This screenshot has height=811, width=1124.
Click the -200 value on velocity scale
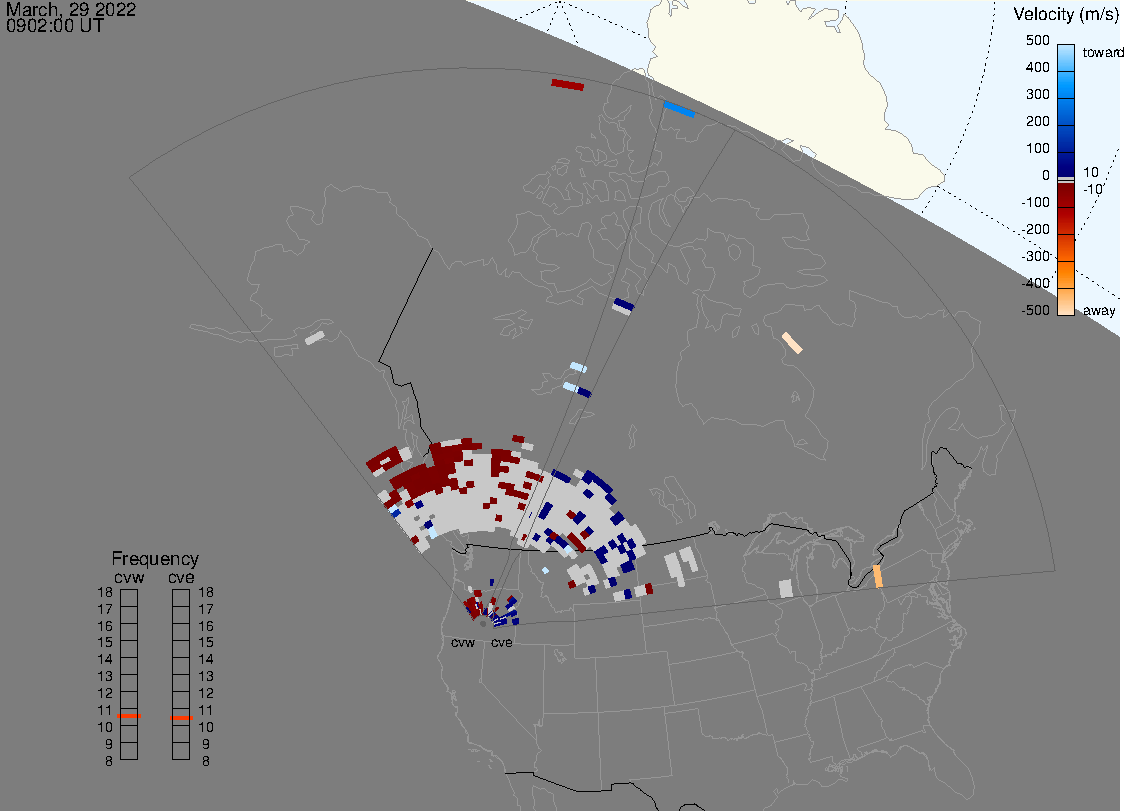1035,229
